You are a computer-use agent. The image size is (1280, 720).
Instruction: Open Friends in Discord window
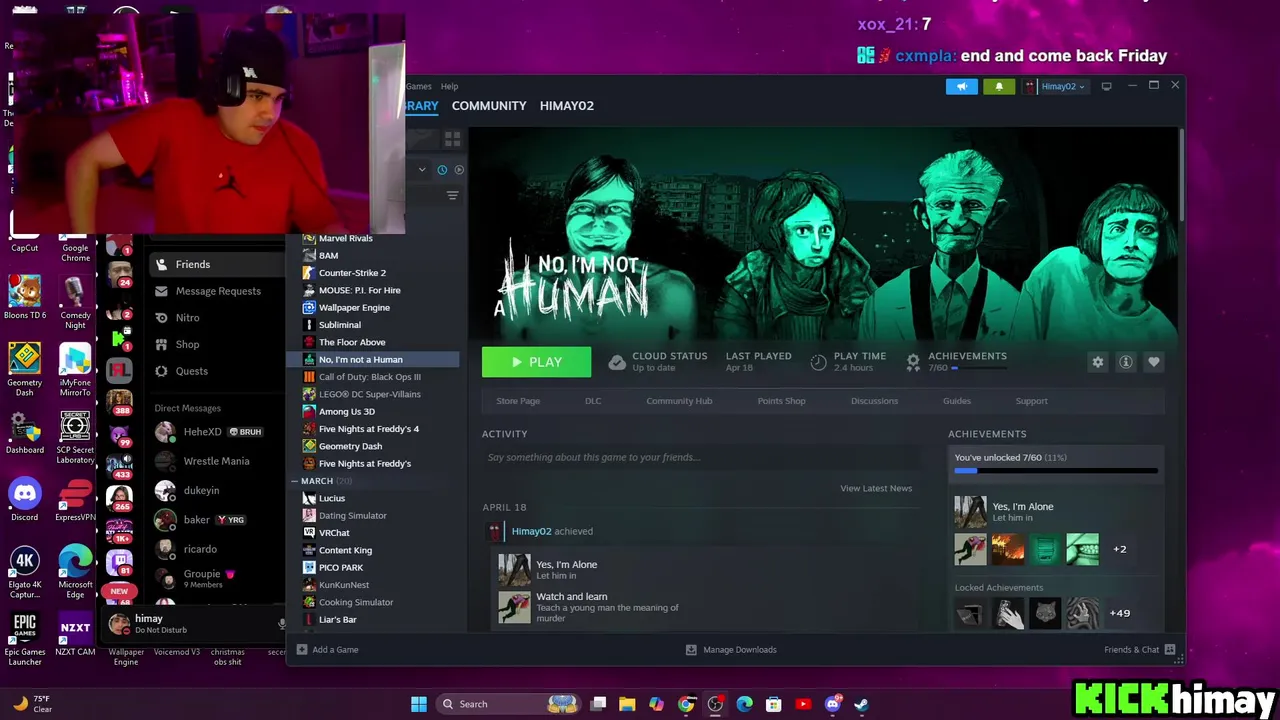click(x=216, y=265)
